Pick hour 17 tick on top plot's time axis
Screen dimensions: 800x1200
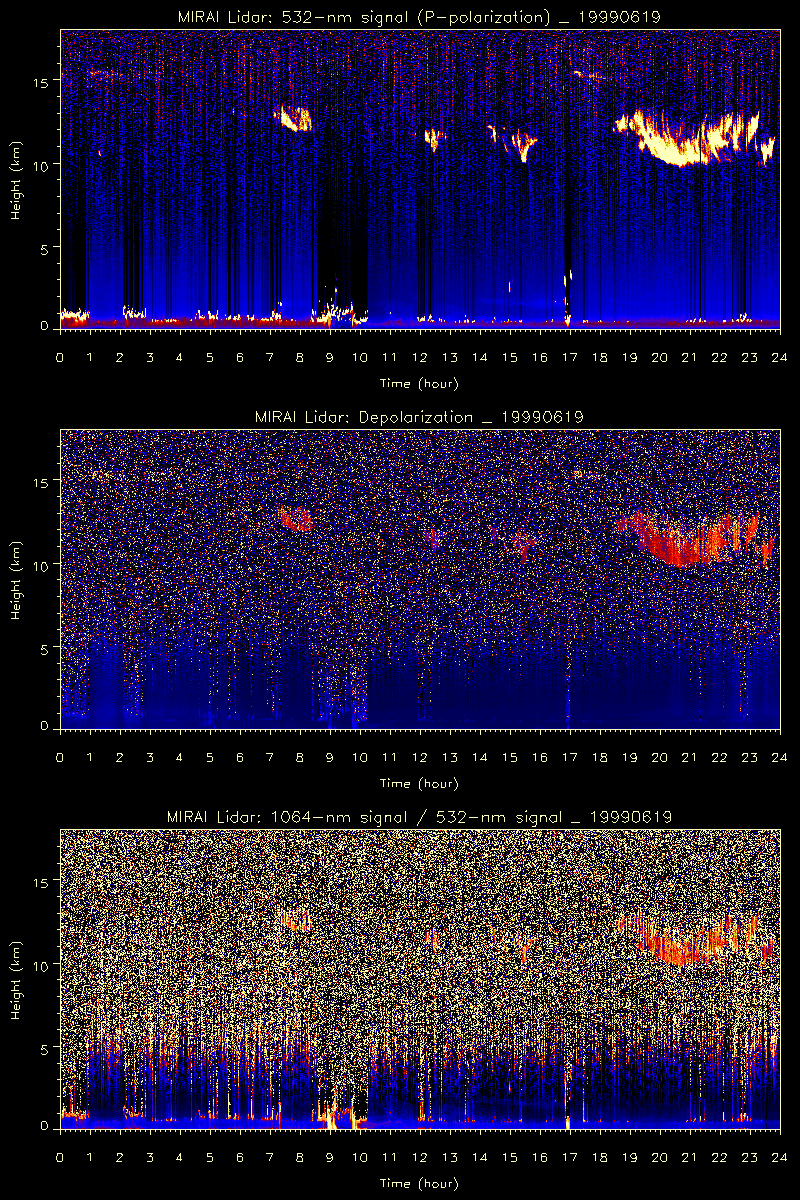(x=569, y=357)
